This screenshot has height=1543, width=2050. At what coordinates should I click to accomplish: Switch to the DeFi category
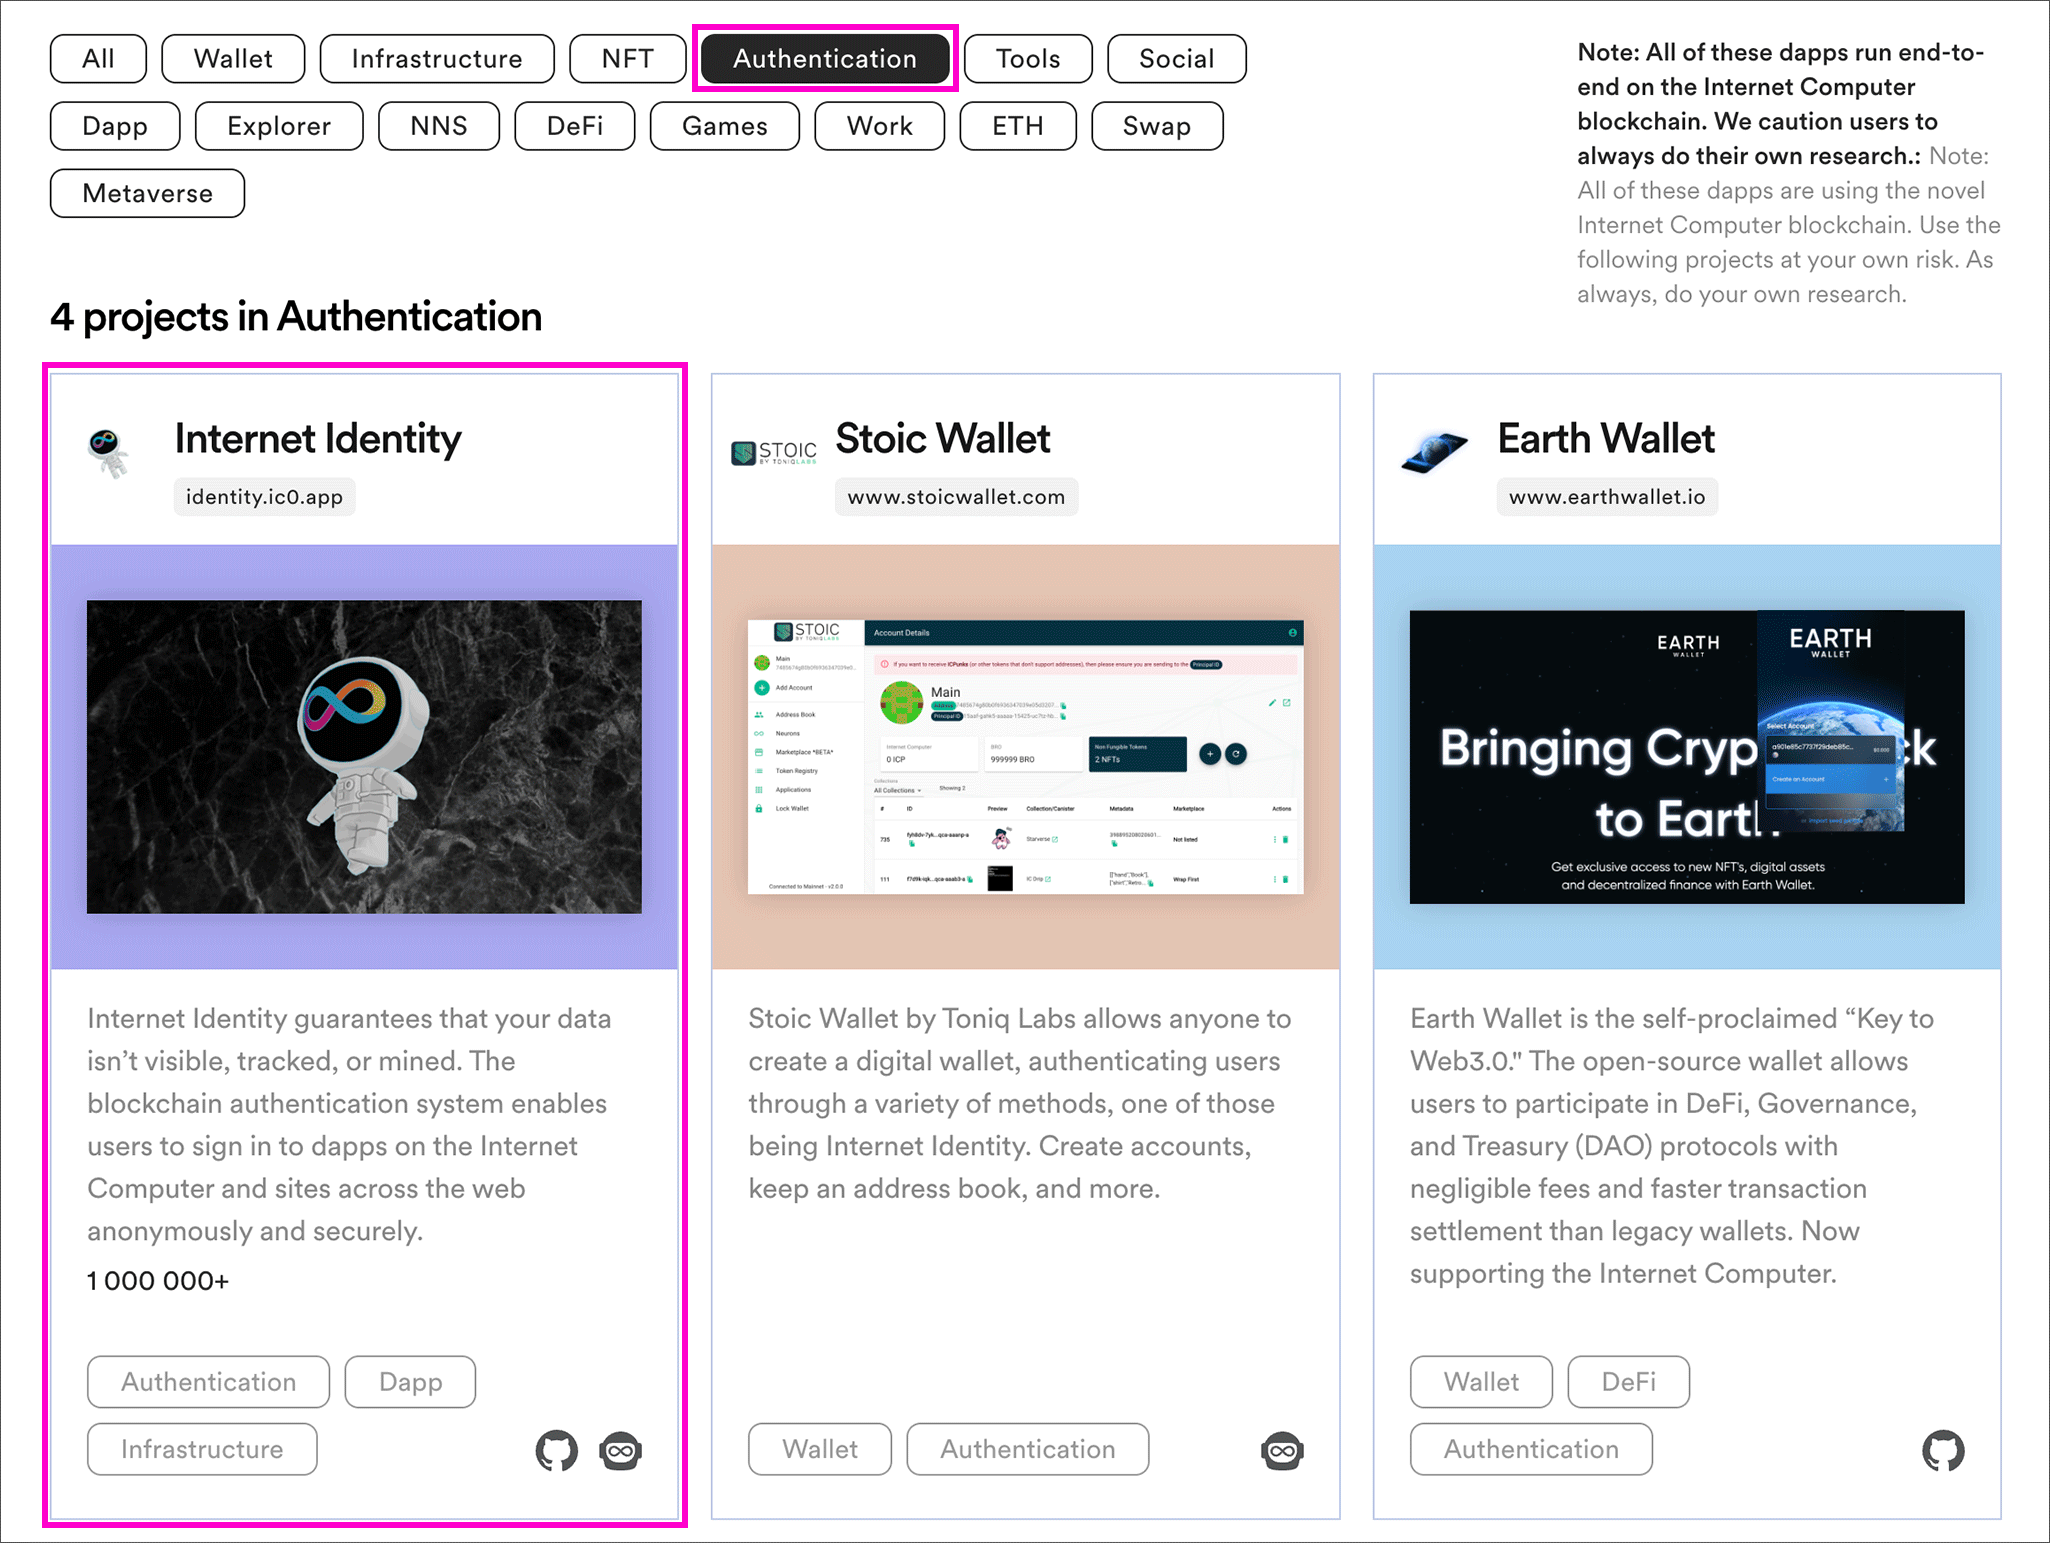point(575,126)
